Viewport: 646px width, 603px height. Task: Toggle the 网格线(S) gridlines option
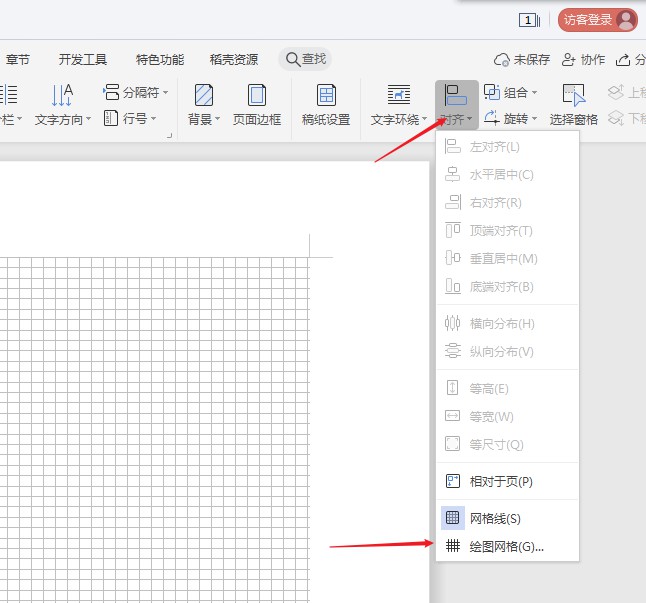click(508, 519)
